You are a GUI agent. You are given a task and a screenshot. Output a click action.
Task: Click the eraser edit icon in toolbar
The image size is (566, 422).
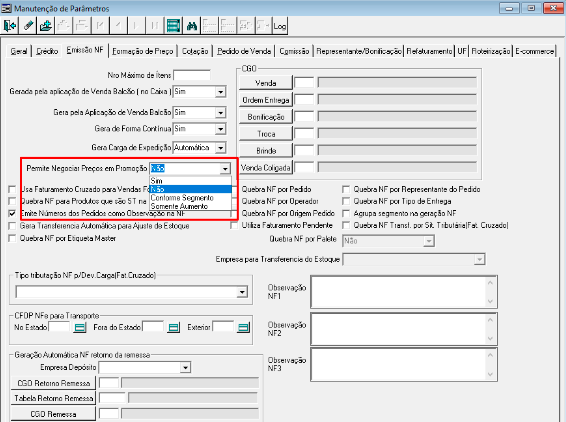tap(28, 26)
